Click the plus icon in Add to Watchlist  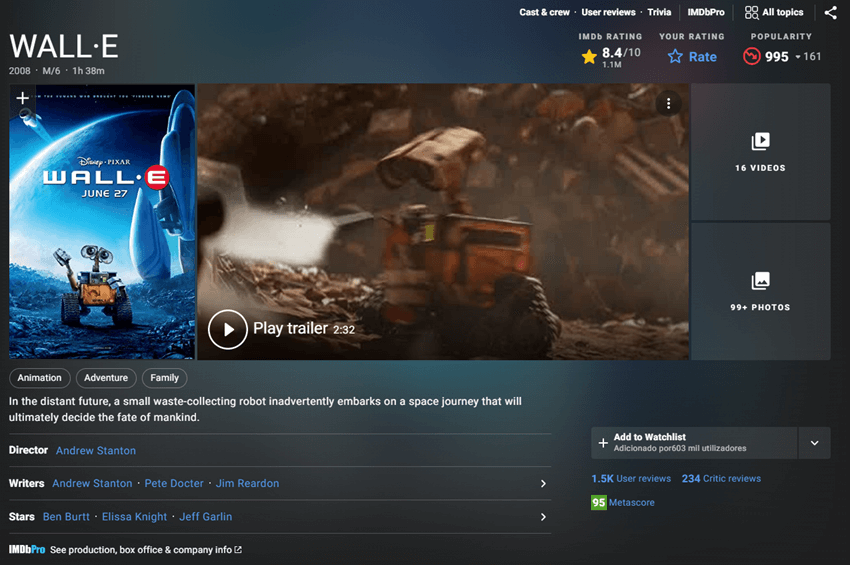pyautogui.click(x=603, y=443)
